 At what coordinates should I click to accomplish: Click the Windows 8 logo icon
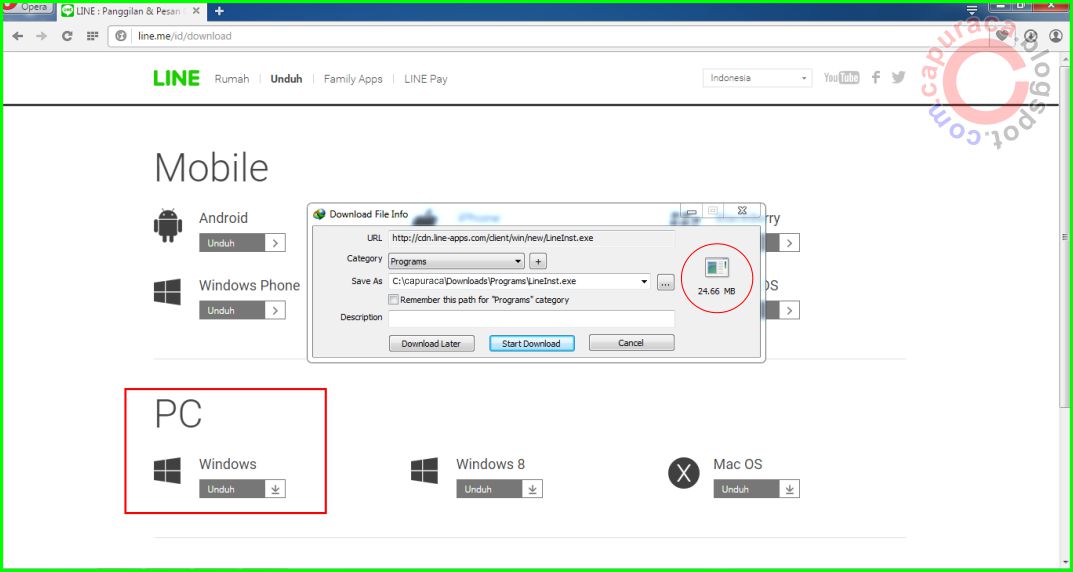click(424, 471)
